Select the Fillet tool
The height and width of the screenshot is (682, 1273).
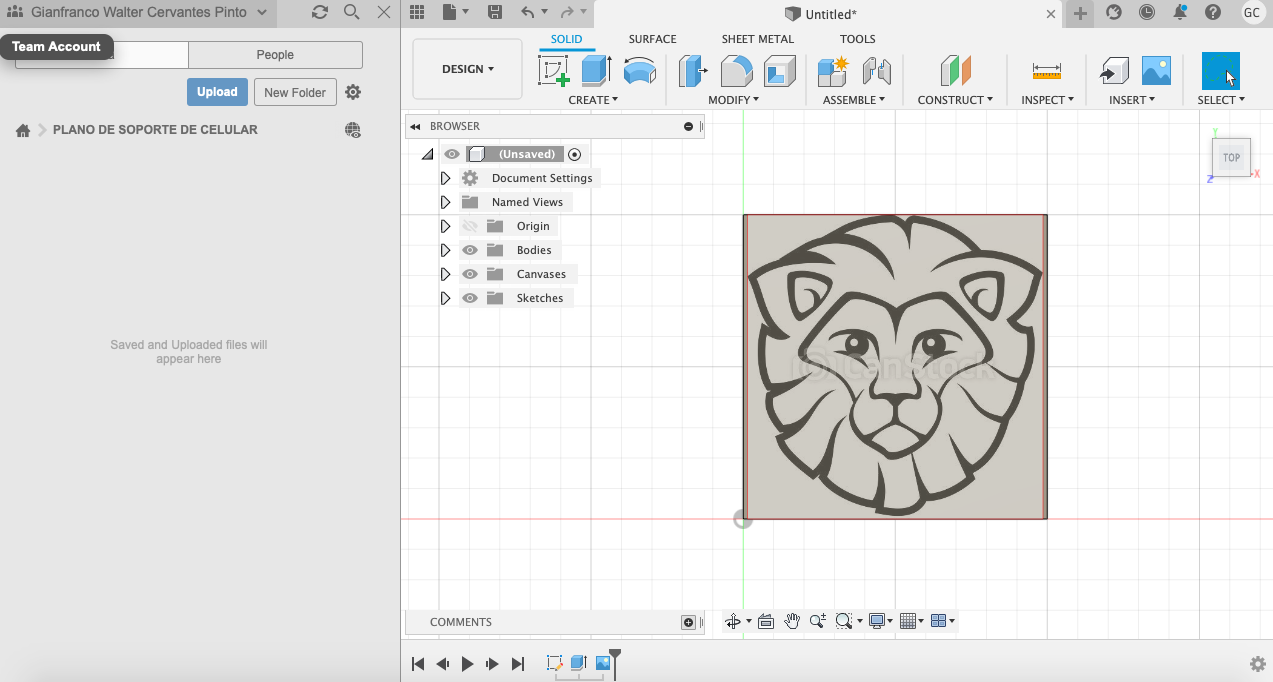click(737, 71)
